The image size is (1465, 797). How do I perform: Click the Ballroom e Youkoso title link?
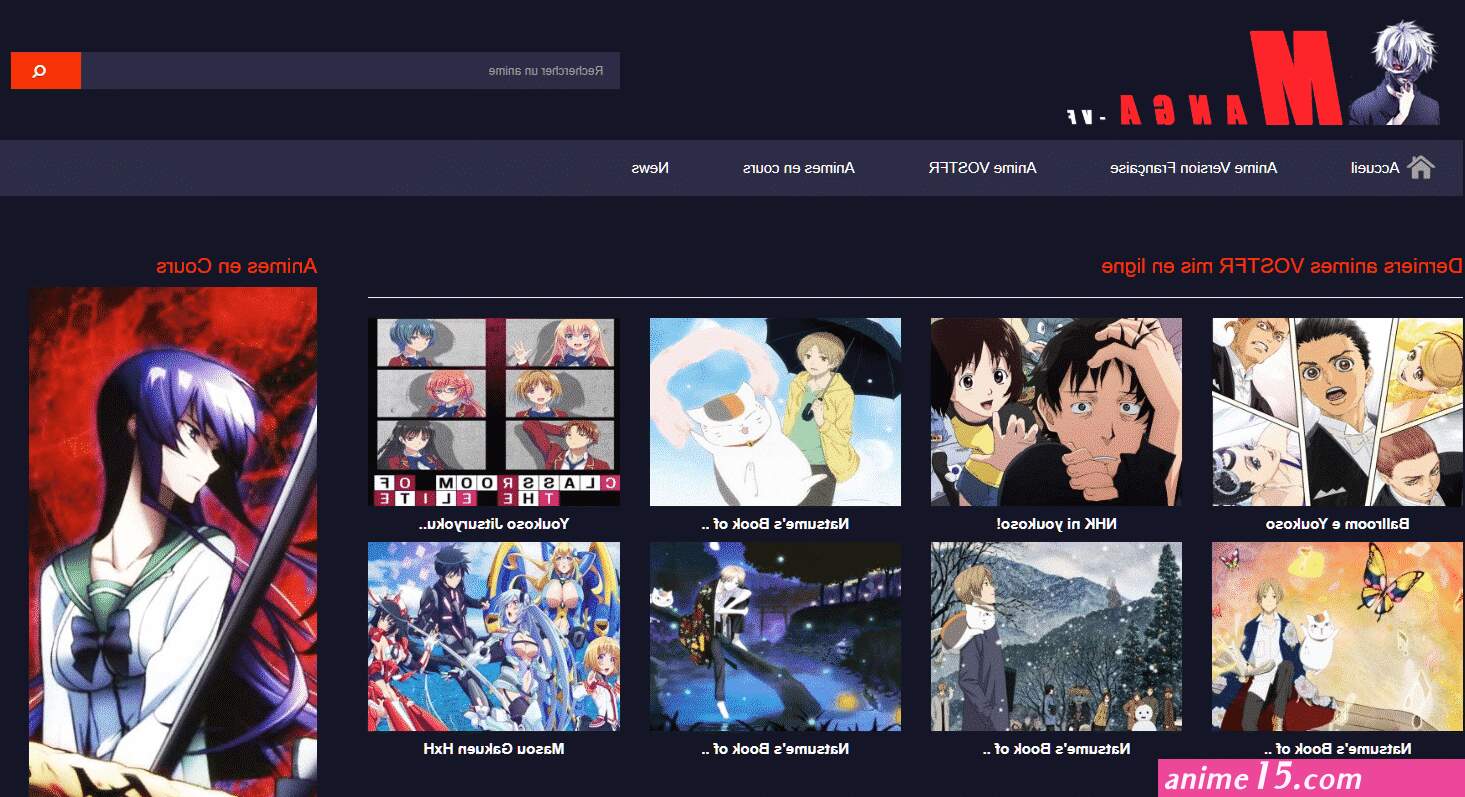(x=1338, y=524)
